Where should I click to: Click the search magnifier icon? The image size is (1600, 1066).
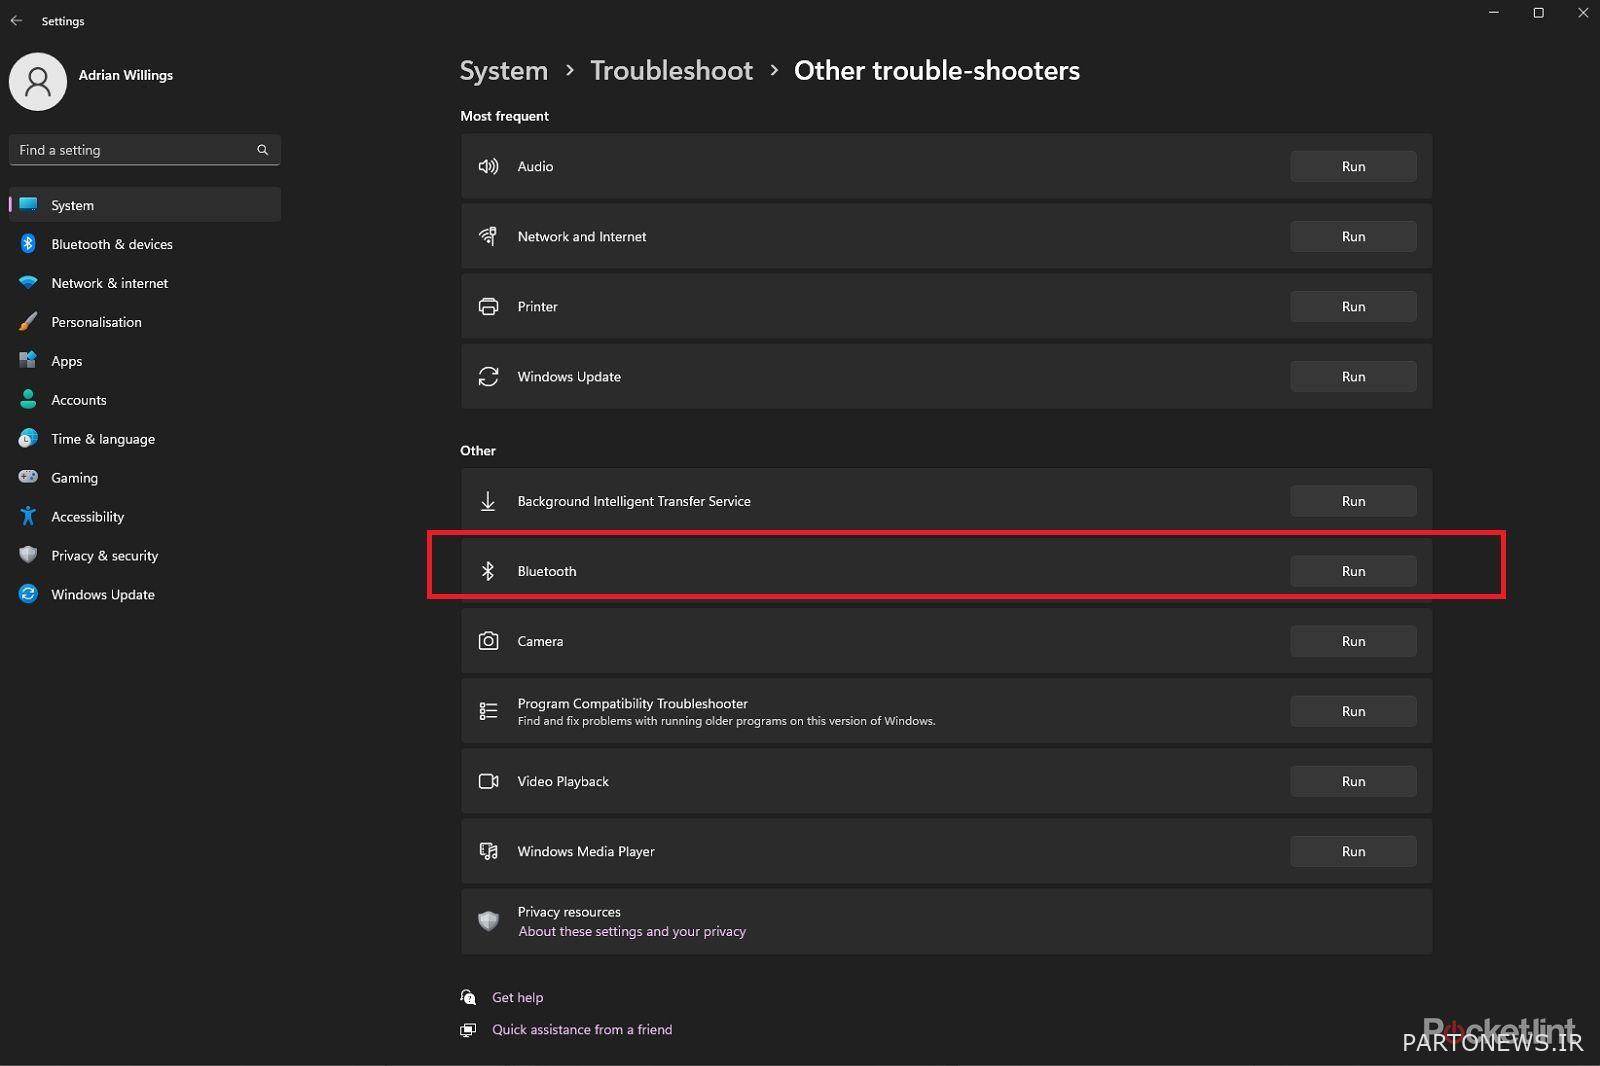262,150
